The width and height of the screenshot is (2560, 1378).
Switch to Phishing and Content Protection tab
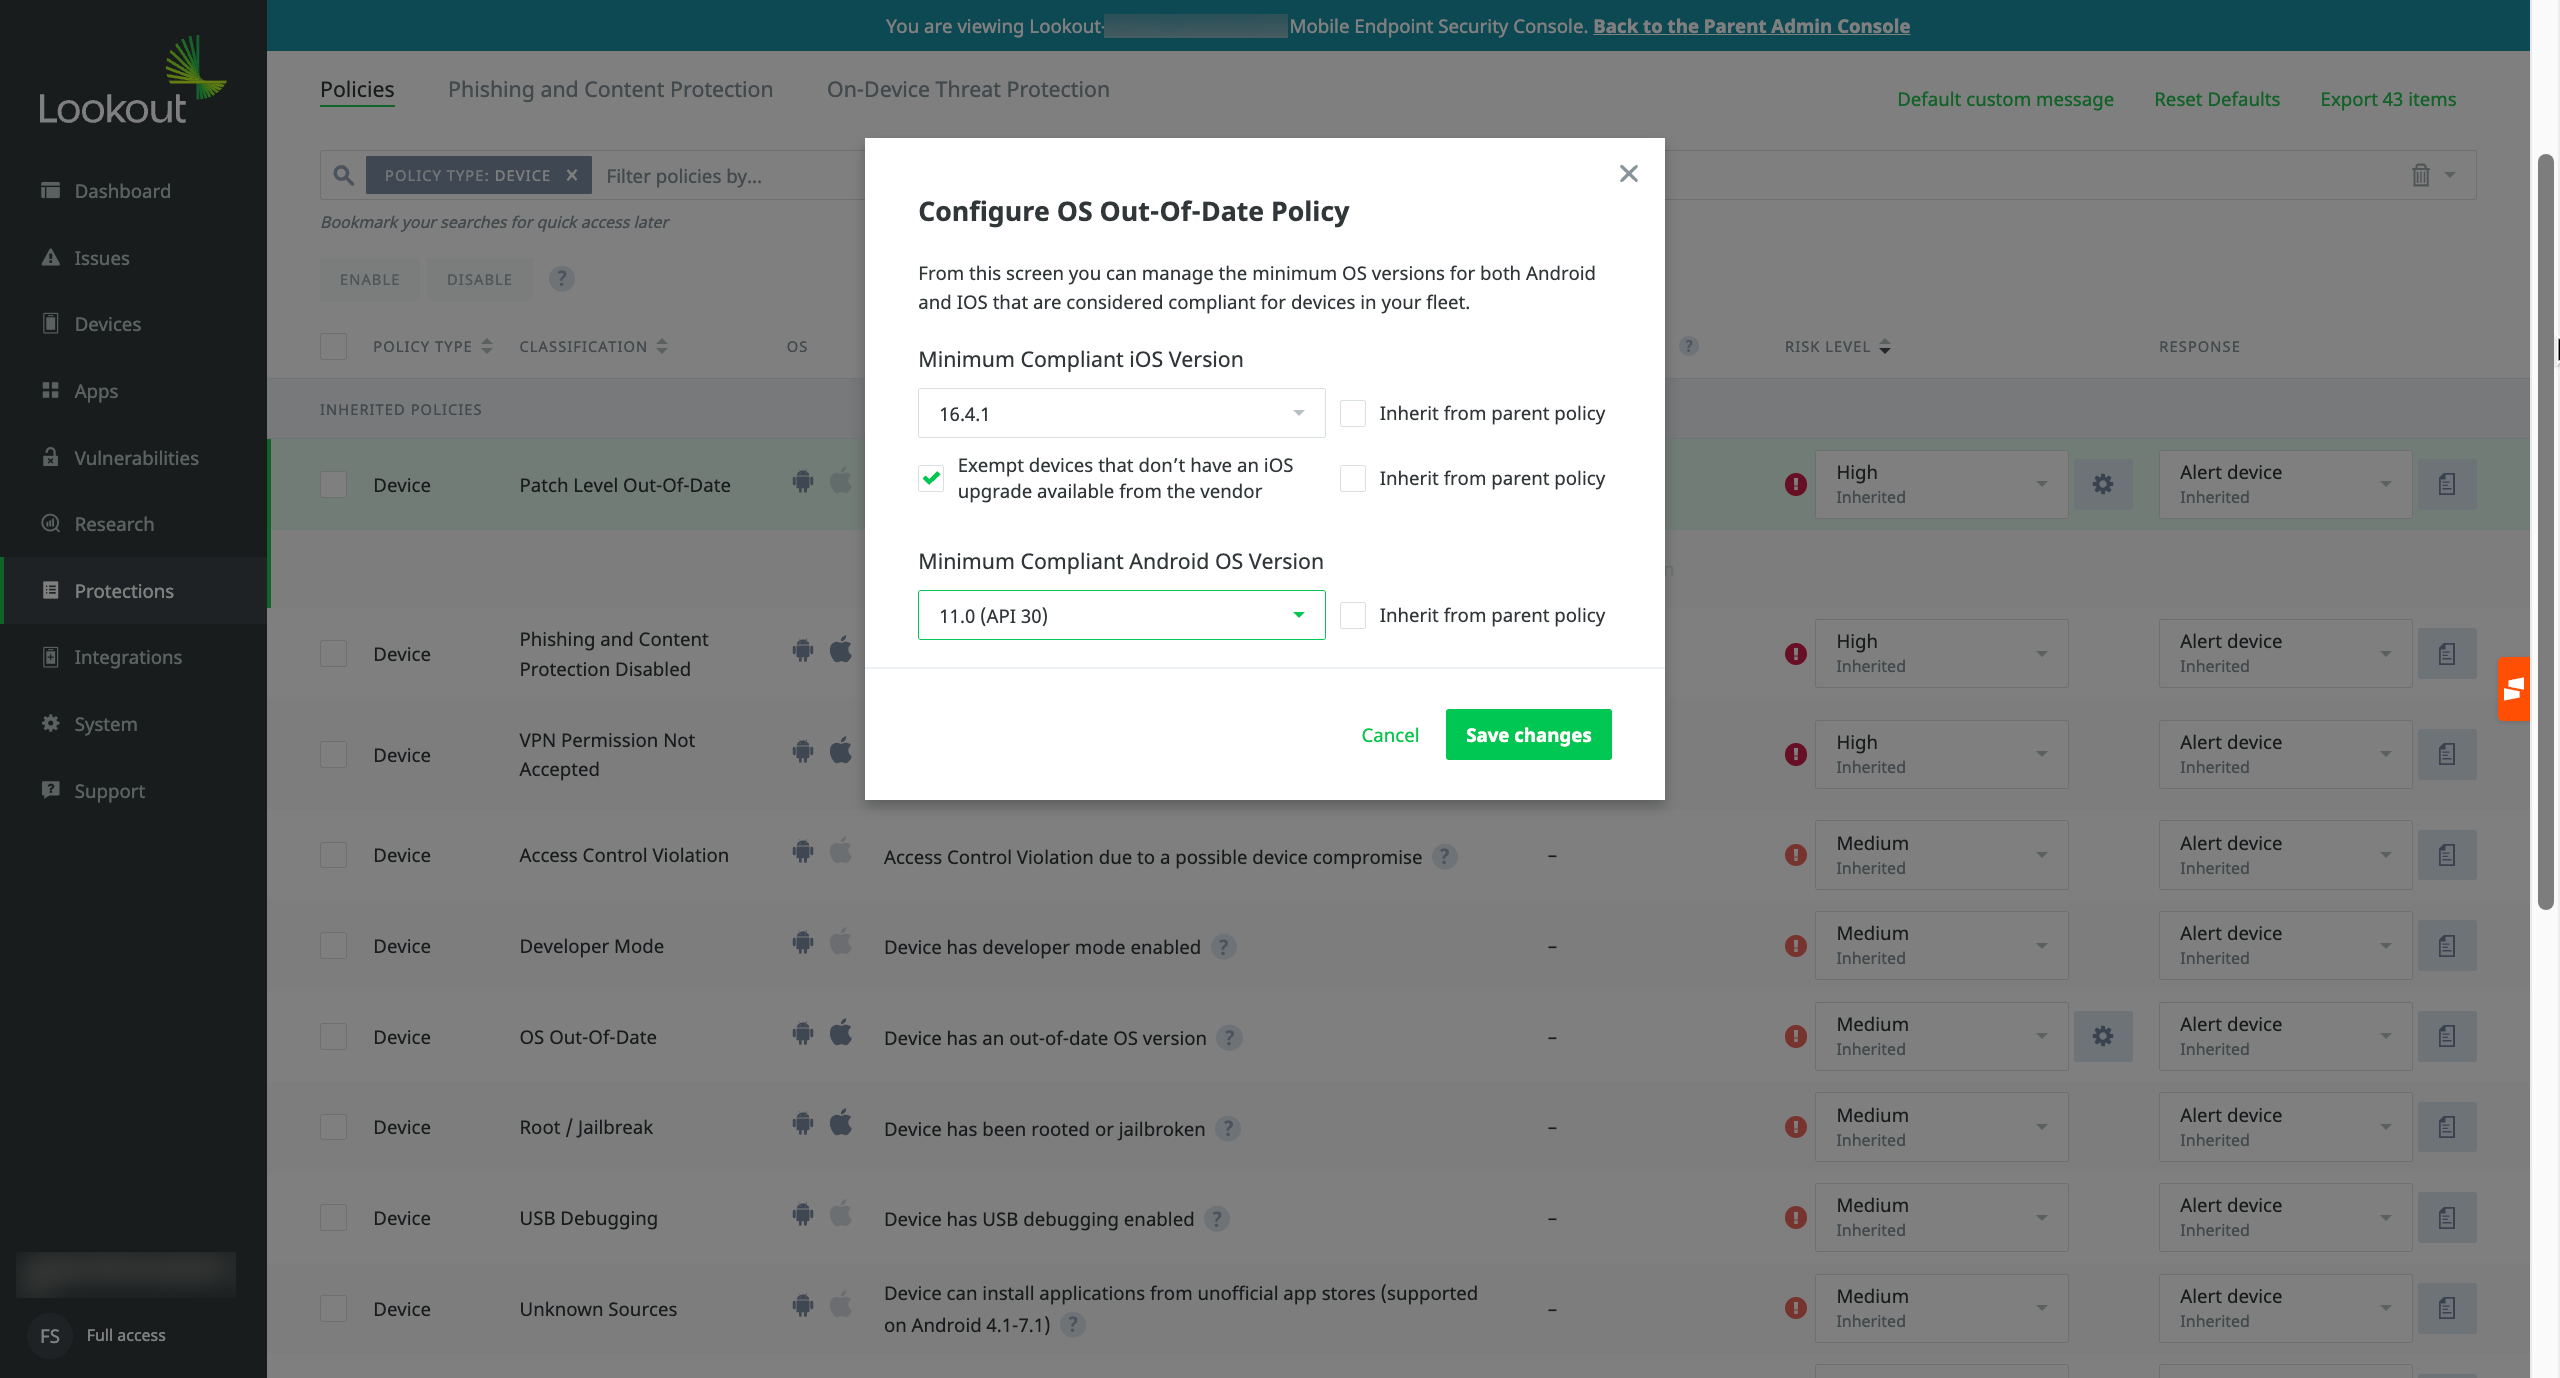pos(610,89)
